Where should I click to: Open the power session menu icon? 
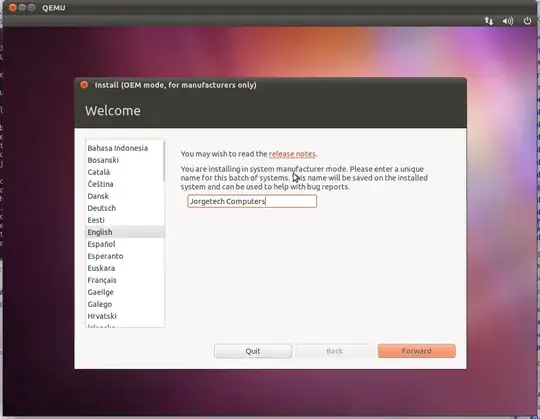click(527, 21)
